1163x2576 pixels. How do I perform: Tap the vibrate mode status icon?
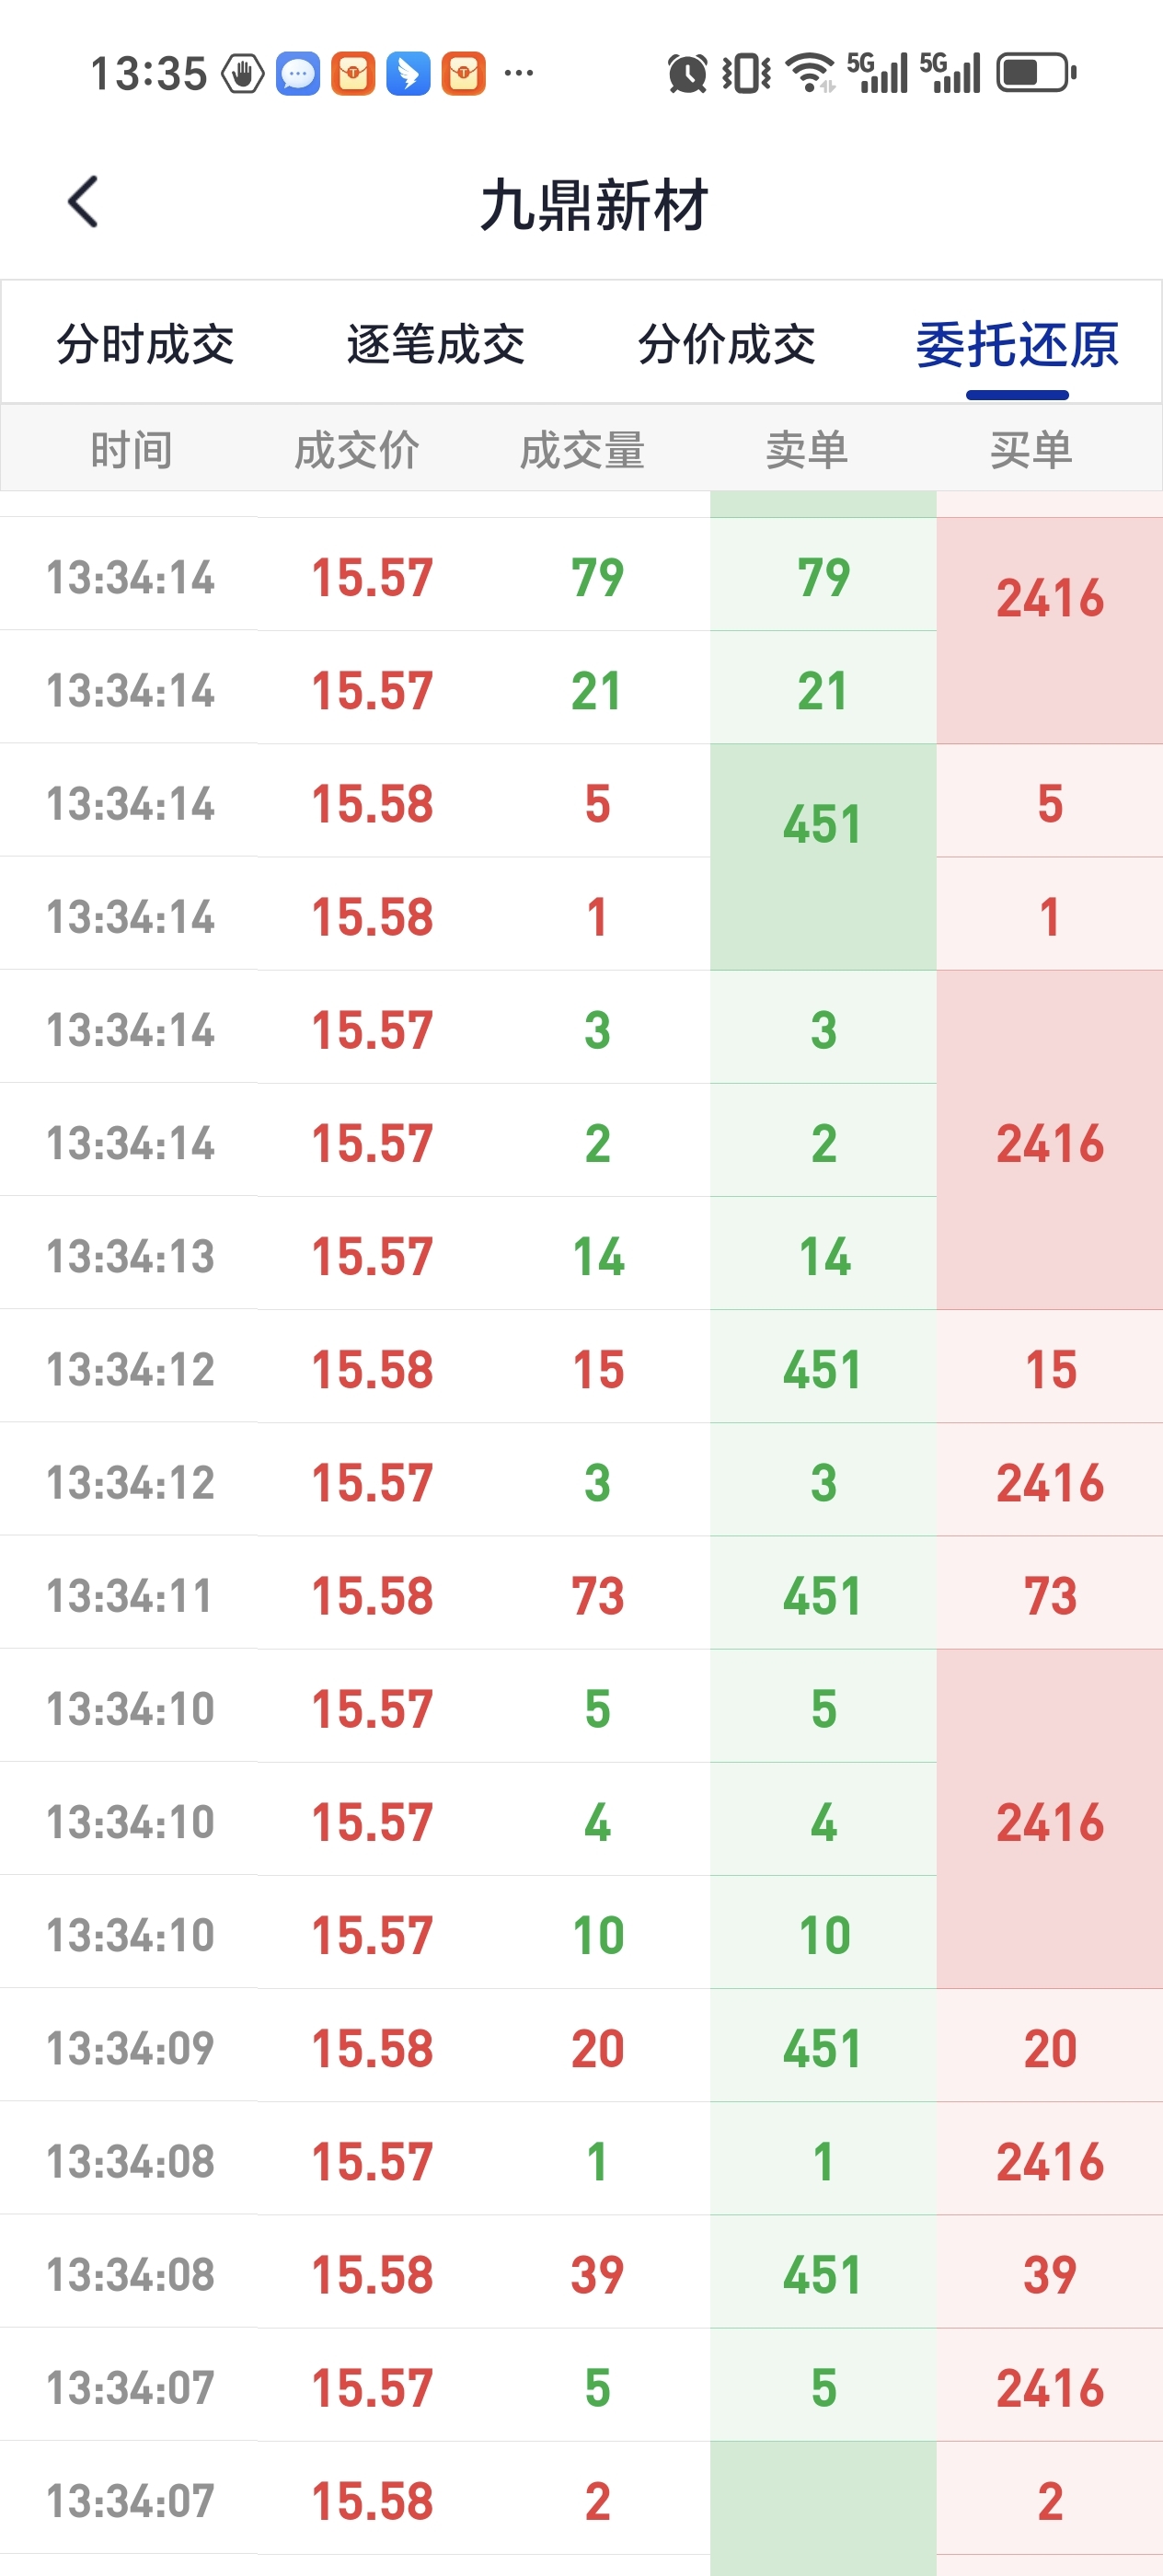click(746, 73)
